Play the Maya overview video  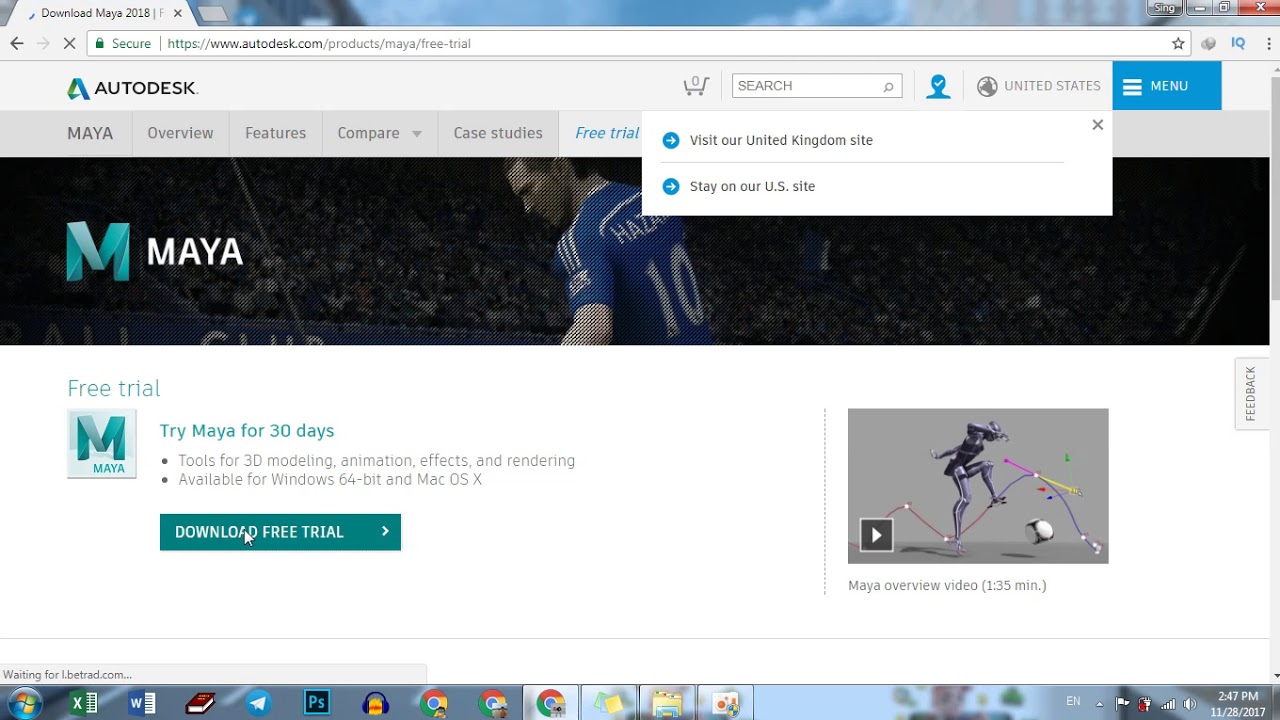pyautogui.click(x=876, y=535)
